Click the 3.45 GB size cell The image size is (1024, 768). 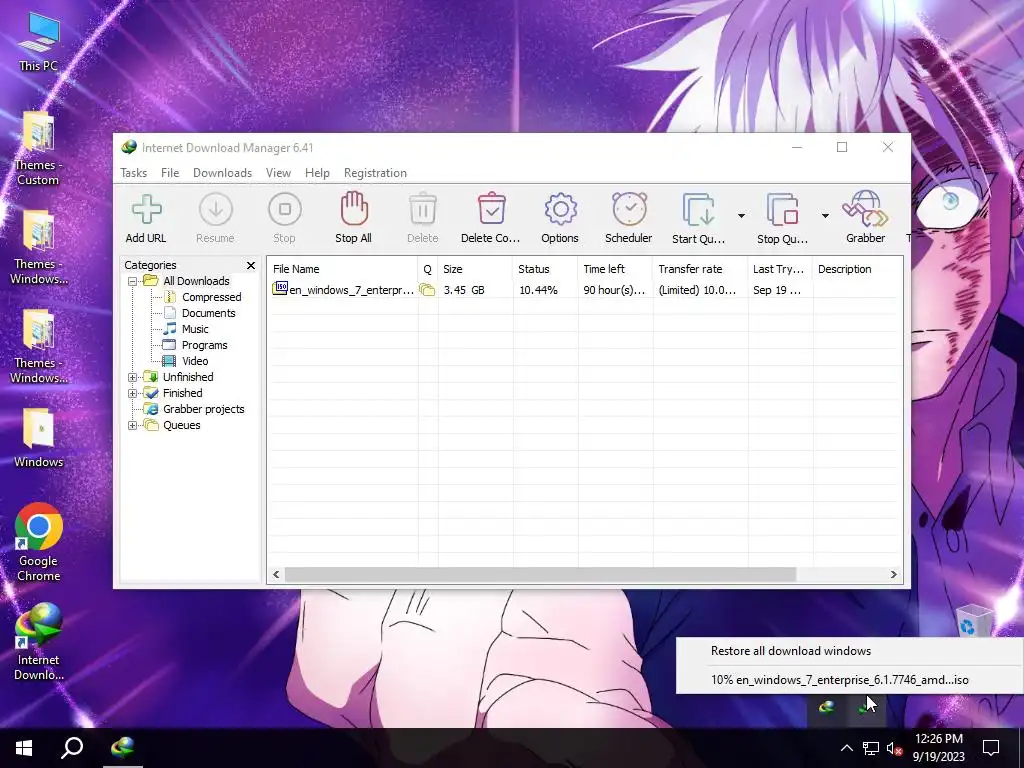pos(464,290)
